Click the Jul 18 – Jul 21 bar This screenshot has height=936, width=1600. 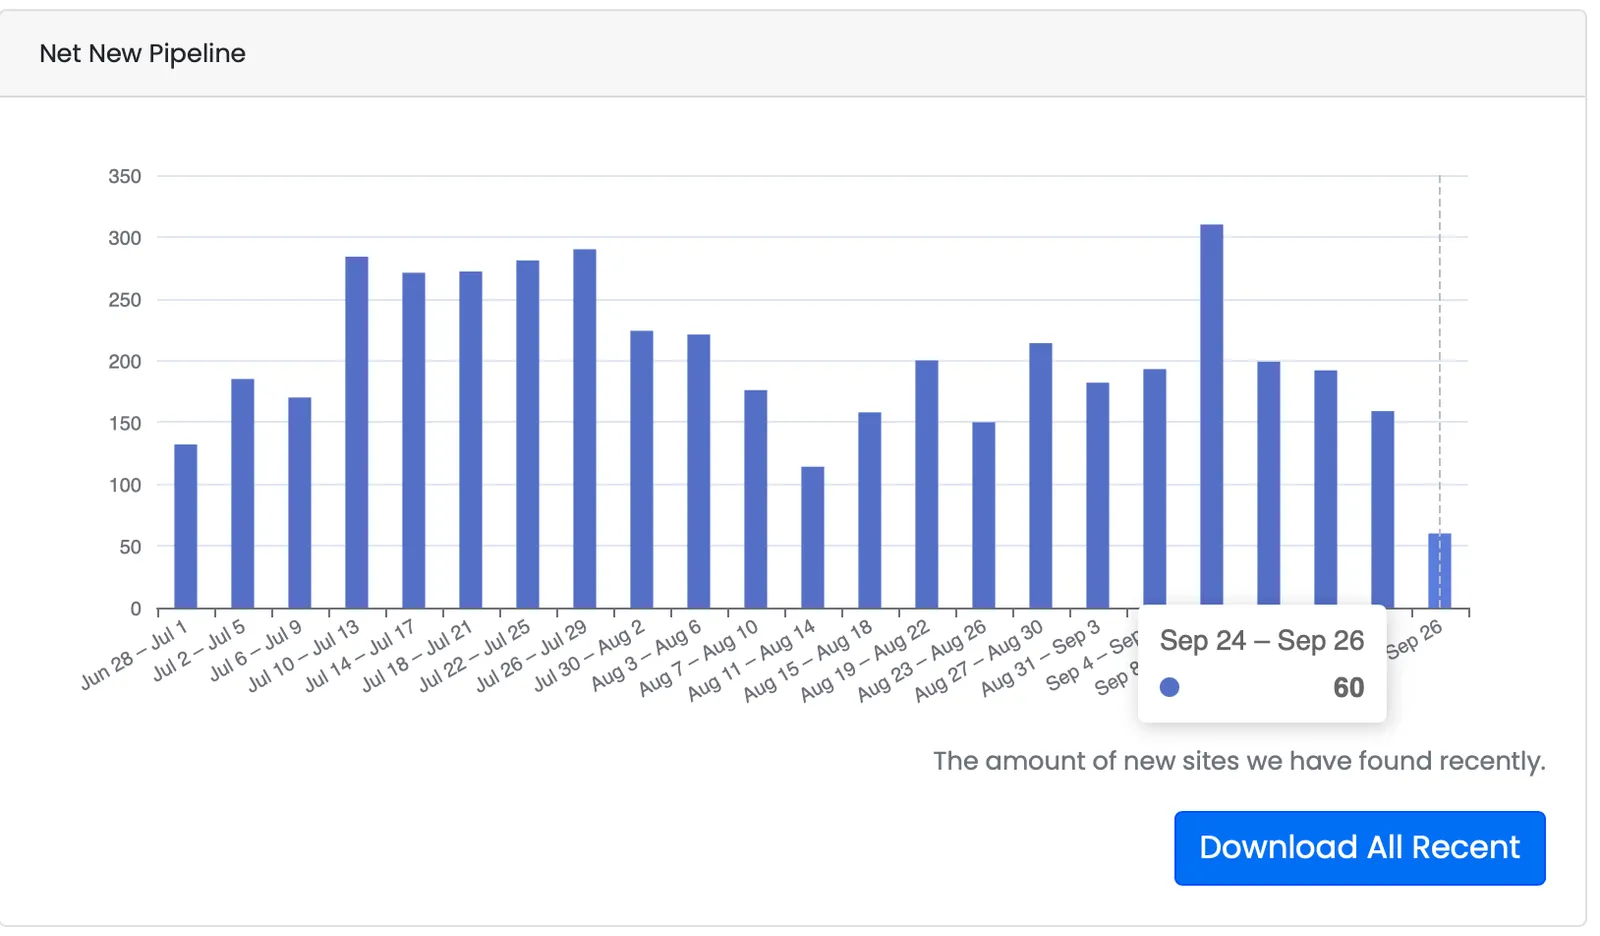pyautogui.click(x=470, y=440)
